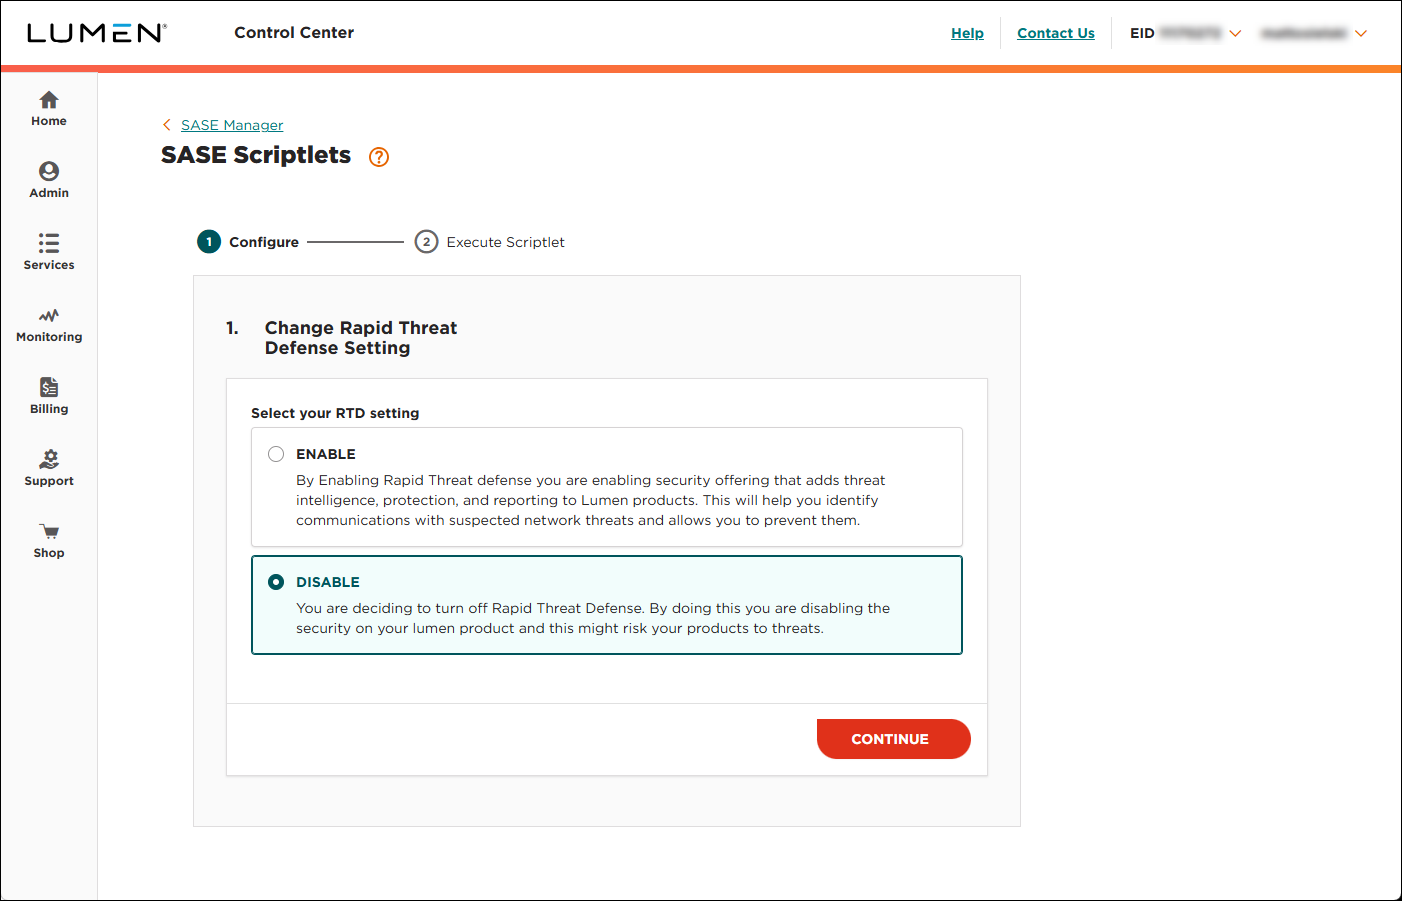Click the Select your RTD setting label
1402x901 pixels.
coord(335,413)
